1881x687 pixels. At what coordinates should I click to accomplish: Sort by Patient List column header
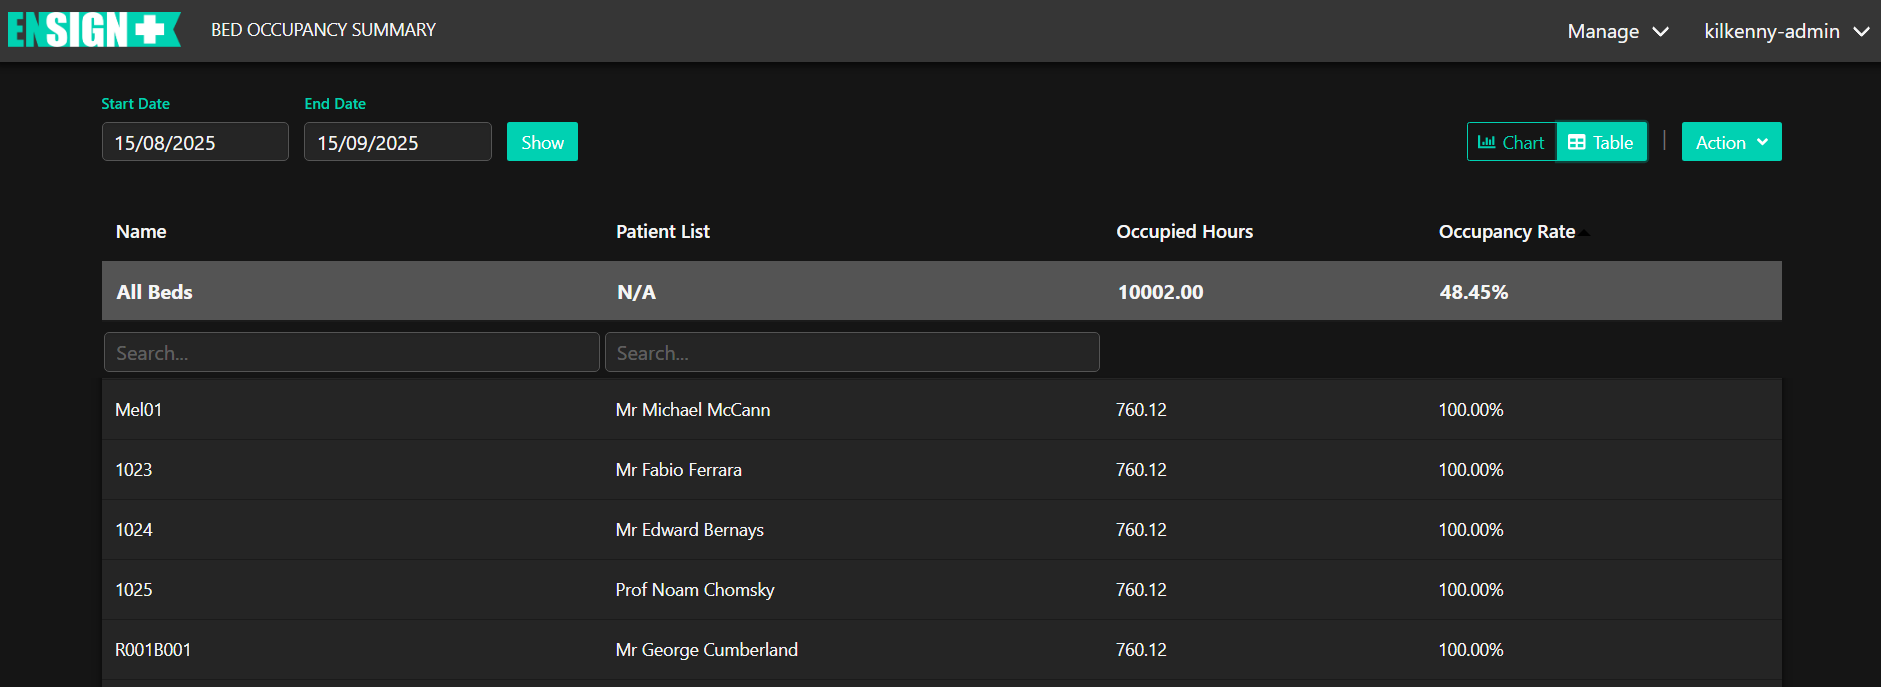click(662, 232)
